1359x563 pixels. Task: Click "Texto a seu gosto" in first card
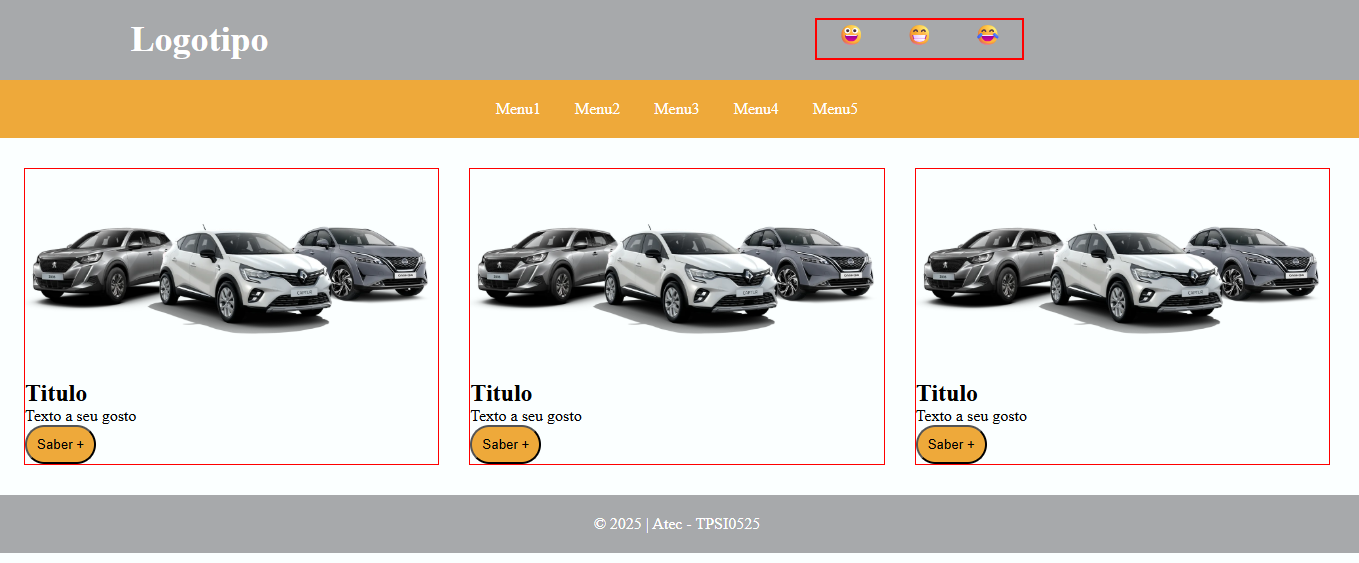tap(81, 416)
